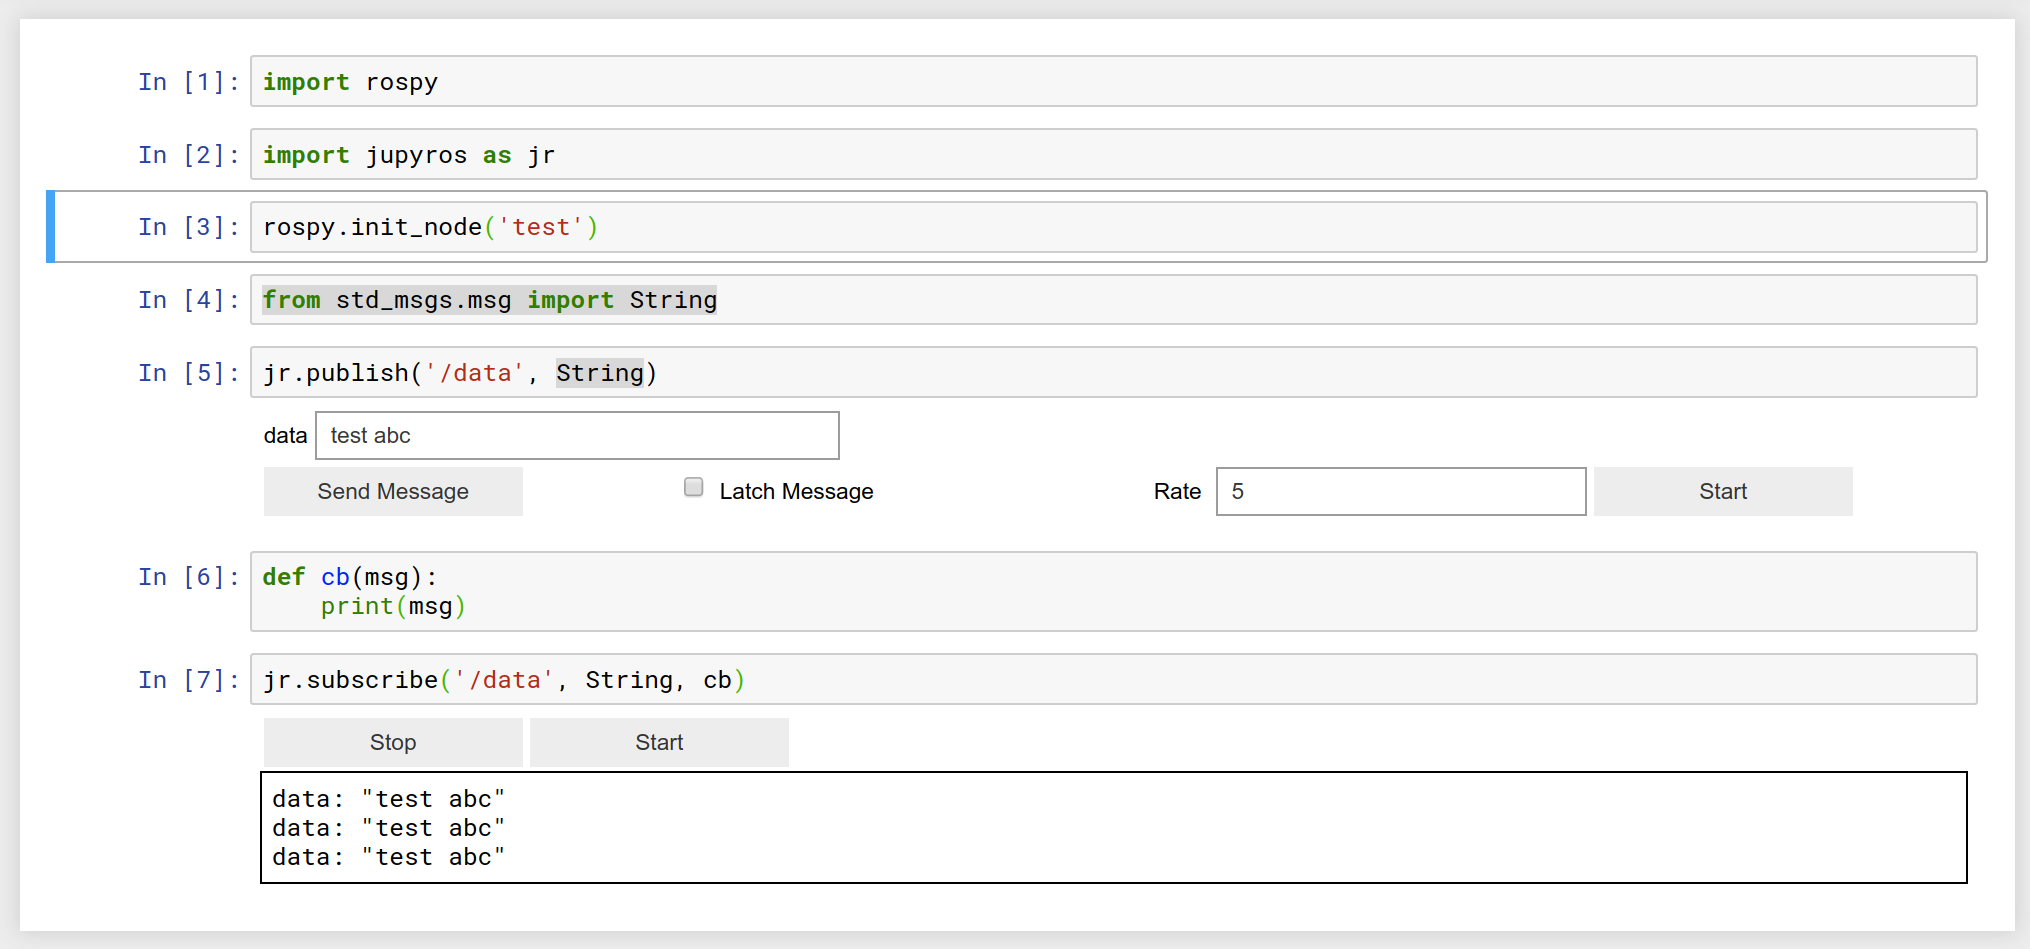Click the In [5] prompt label
This screenshot has height=949, width=2030.
point(189,373)
